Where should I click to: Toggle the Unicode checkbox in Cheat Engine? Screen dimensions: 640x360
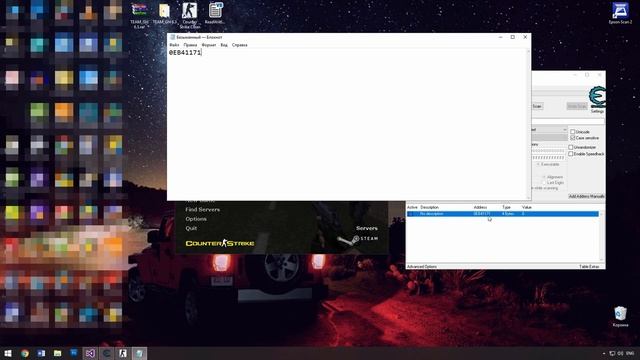coord(572,132)
